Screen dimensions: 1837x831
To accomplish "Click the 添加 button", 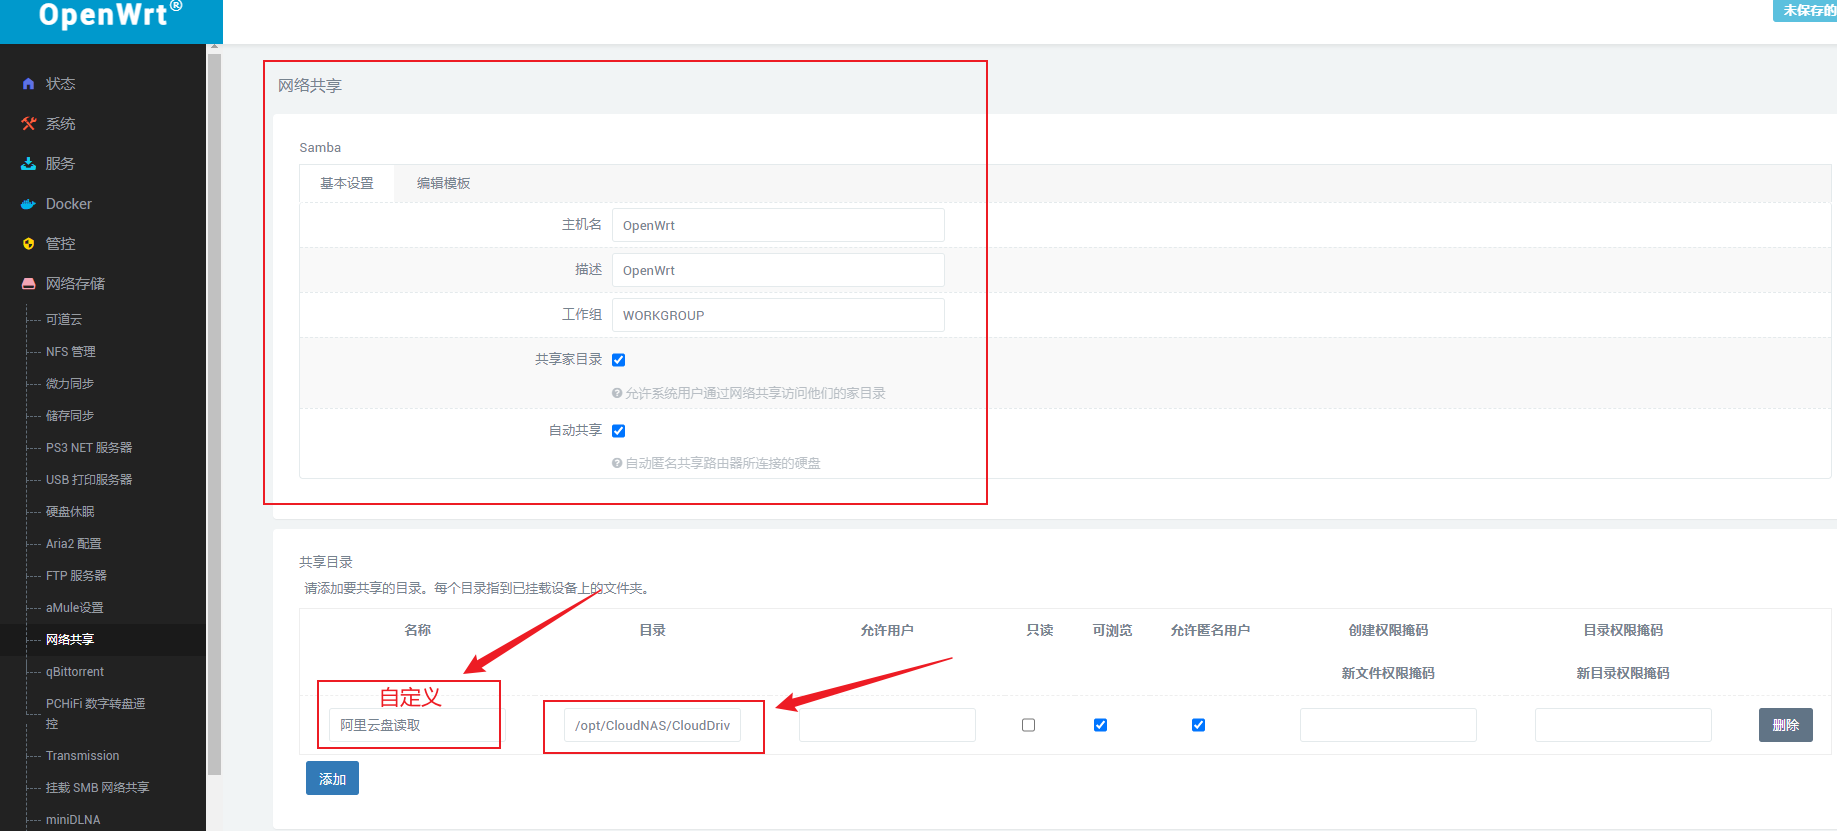I will click(x=332, y=779).
